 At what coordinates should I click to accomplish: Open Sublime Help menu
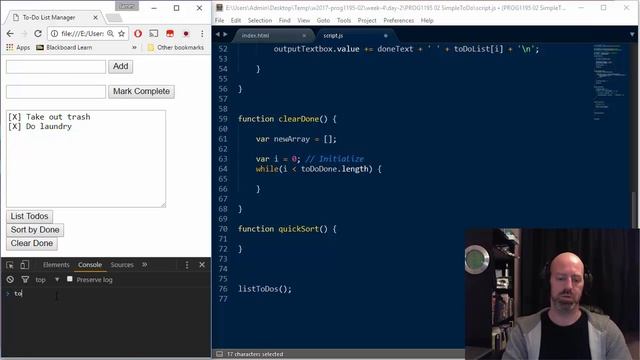(x=427, y=20)
